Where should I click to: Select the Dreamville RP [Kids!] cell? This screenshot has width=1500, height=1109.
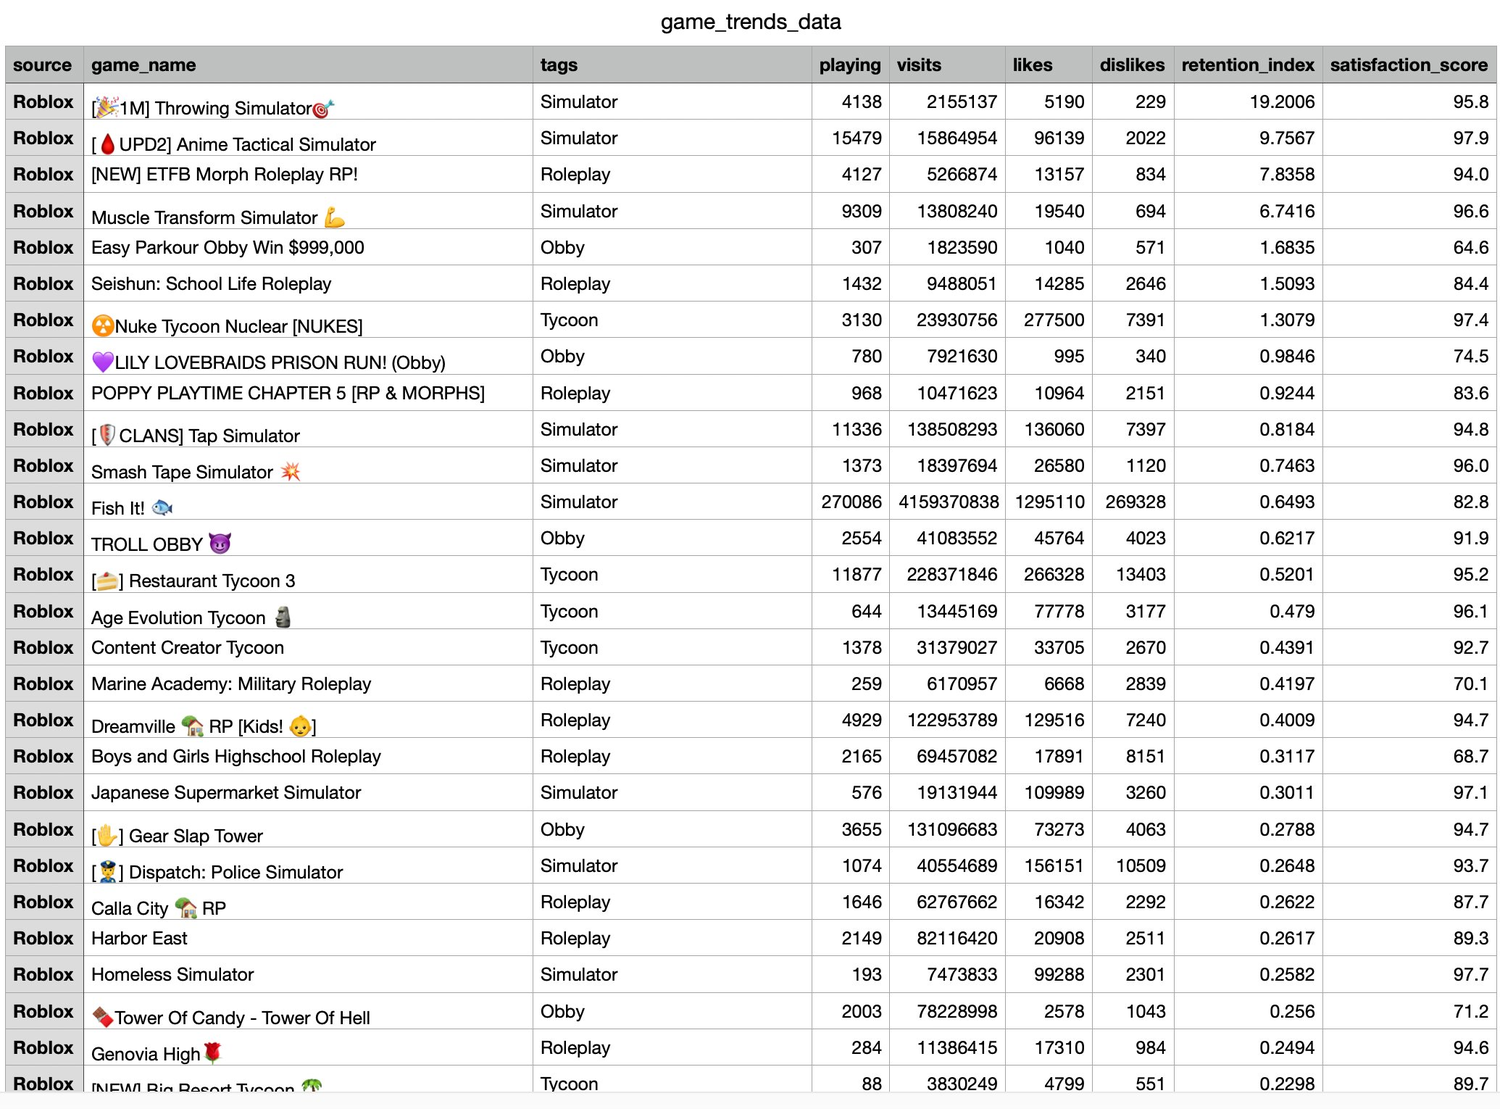point(308,720)
